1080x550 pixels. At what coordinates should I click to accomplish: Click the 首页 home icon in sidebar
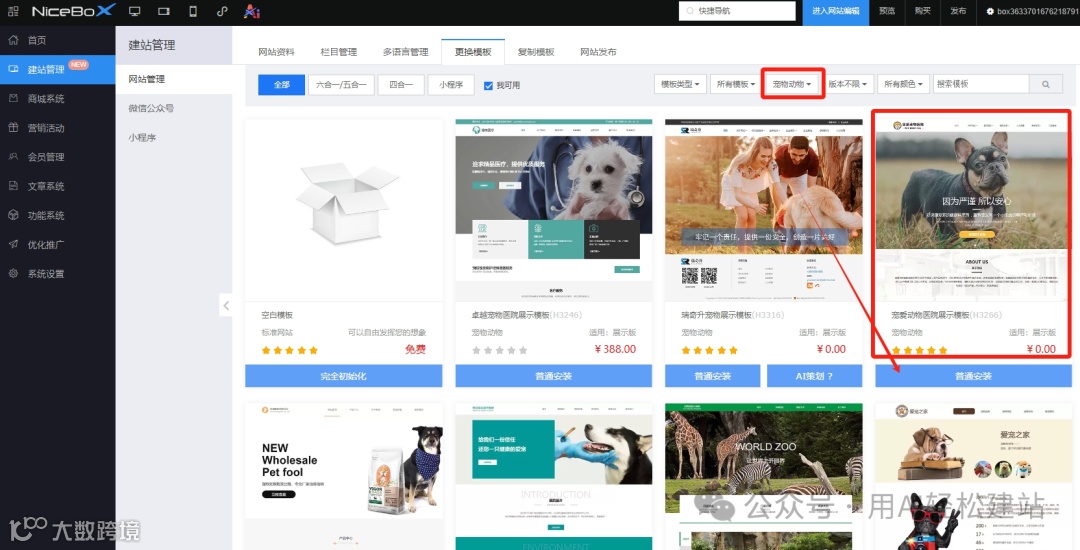[x=13, y=40]
